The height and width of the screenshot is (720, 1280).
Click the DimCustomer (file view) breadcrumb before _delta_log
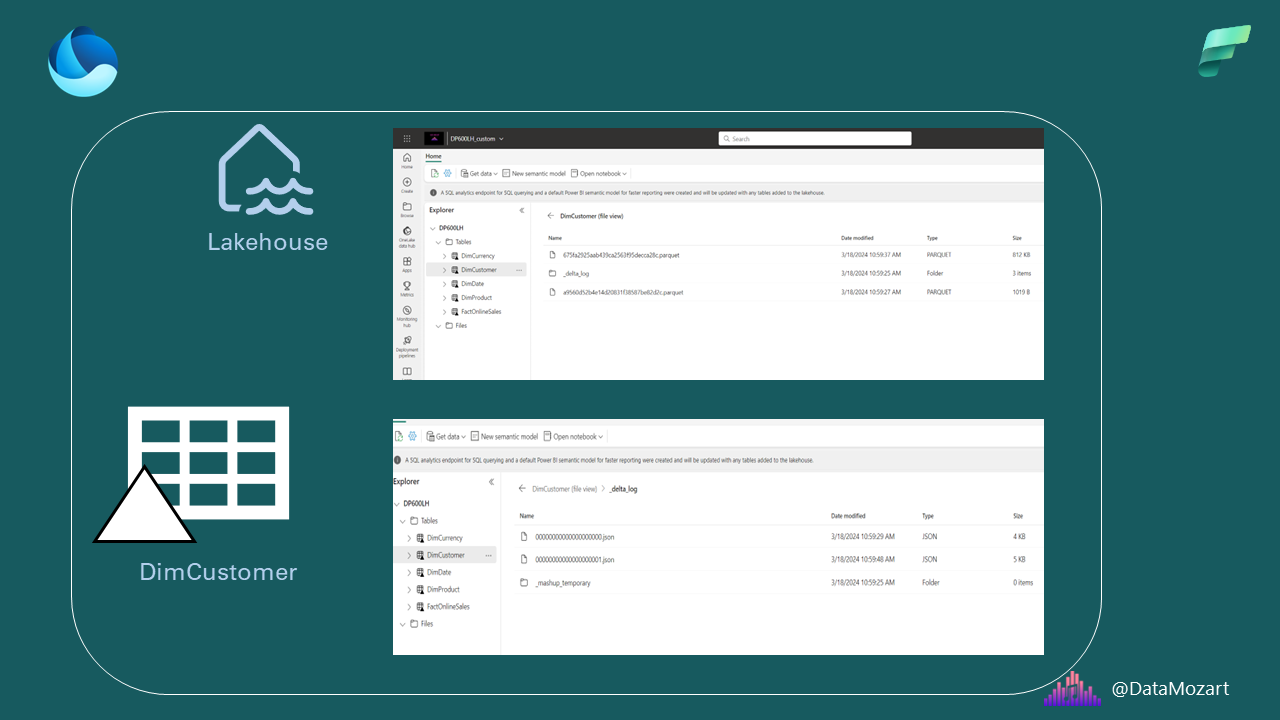point(564,489)
